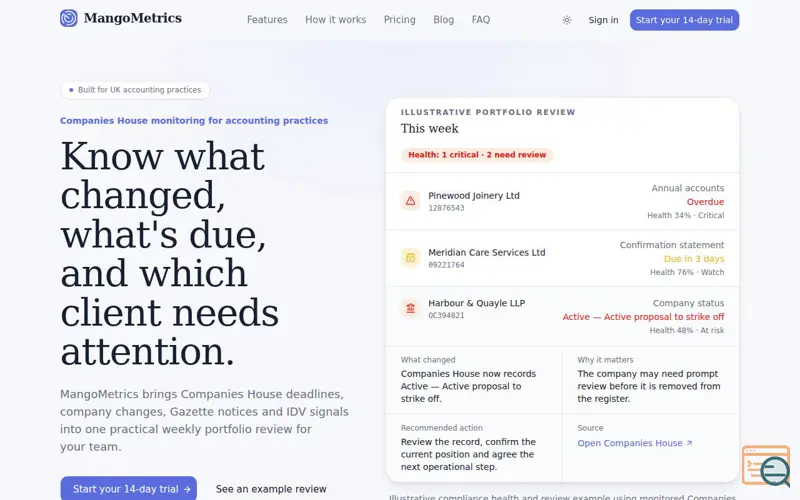Click Health 34% · Critical text

click(686, 215)
